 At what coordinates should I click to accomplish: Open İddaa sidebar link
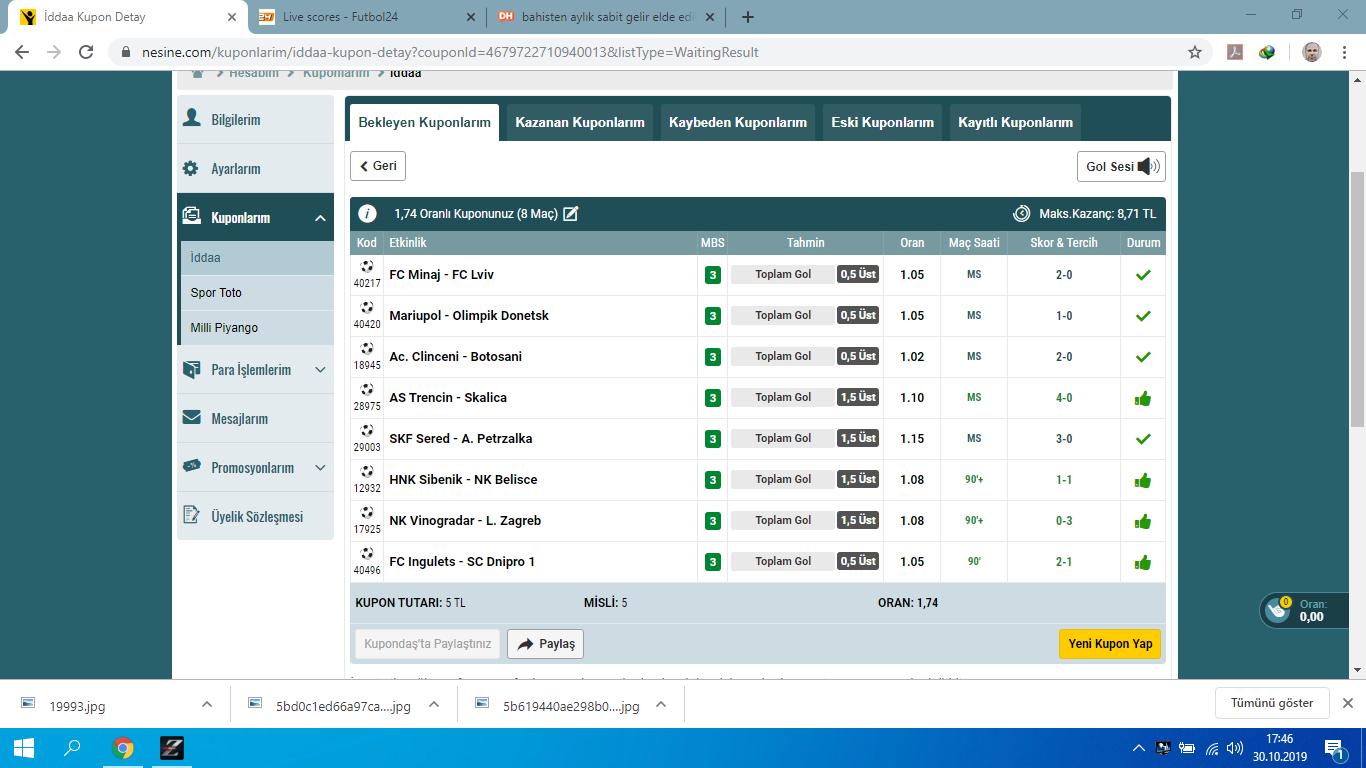pyautogui.click(x=257, y=258)
